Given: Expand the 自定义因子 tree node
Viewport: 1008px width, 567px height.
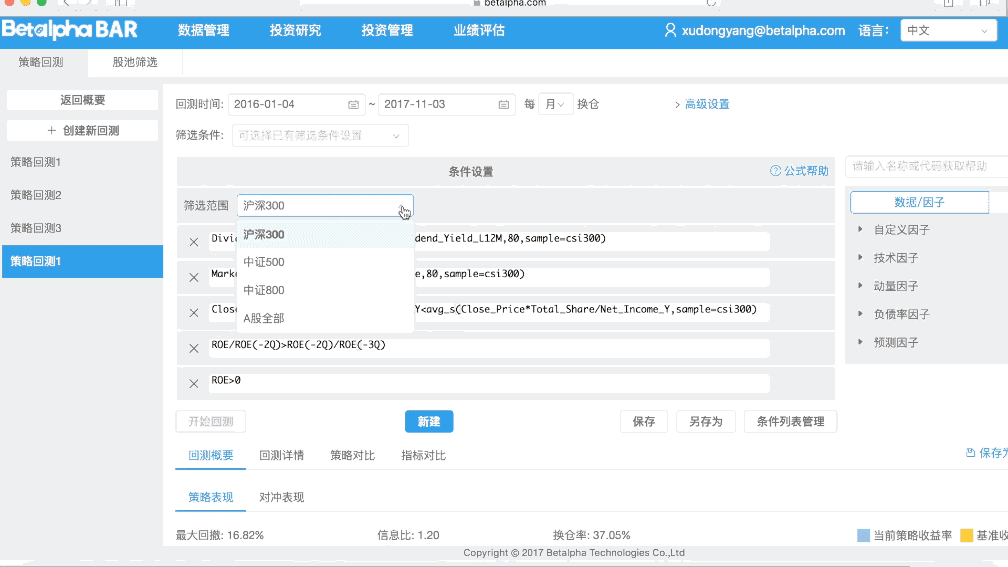Looking at the screenshot, I should tap(860, 229).
